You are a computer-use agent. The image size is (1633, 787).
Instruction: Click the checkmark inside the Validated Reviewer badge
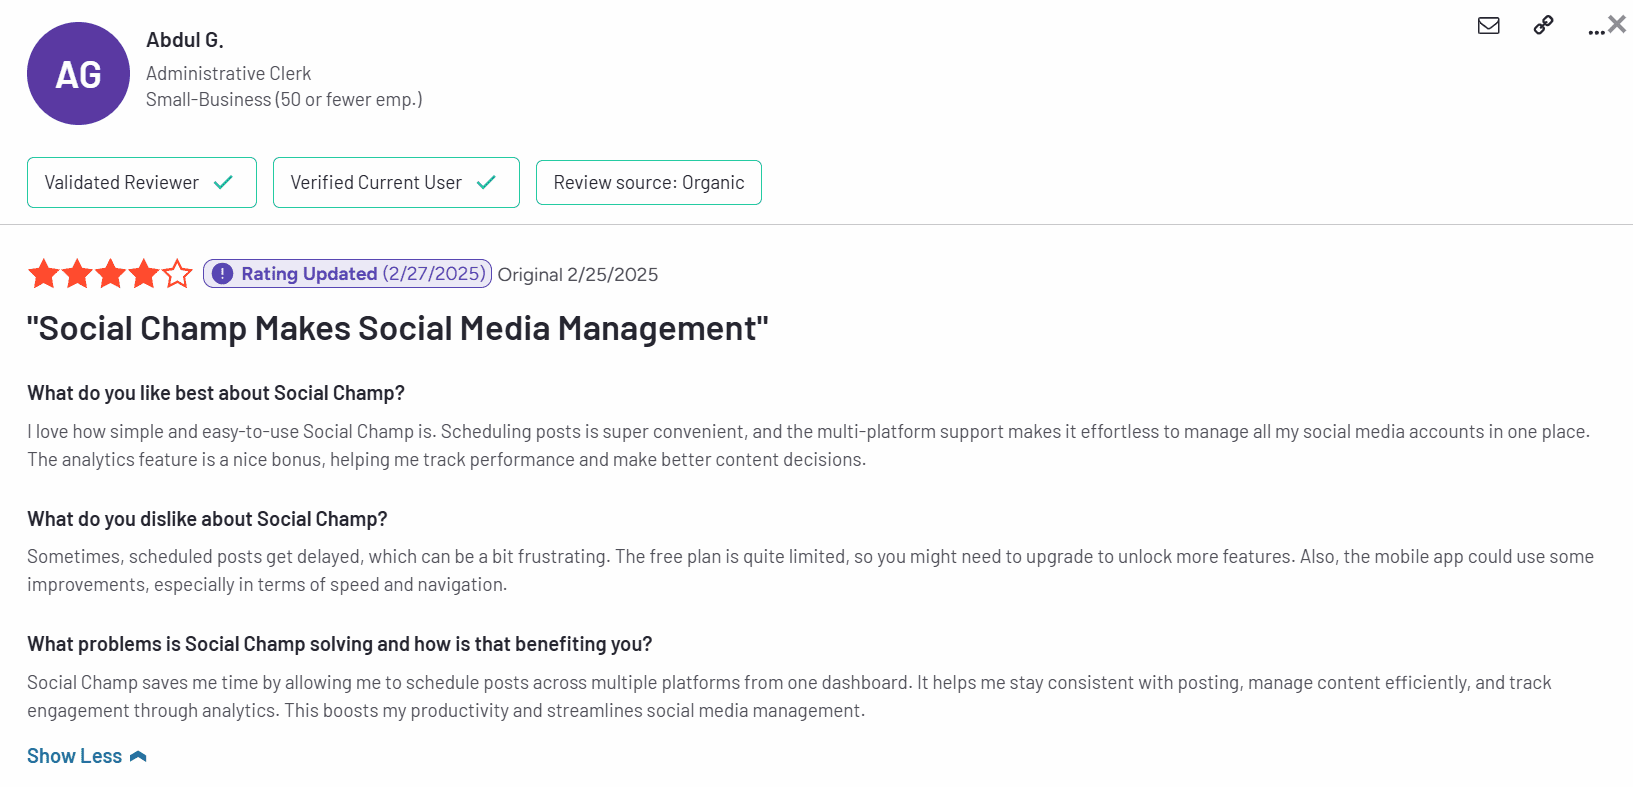(224, 183)
